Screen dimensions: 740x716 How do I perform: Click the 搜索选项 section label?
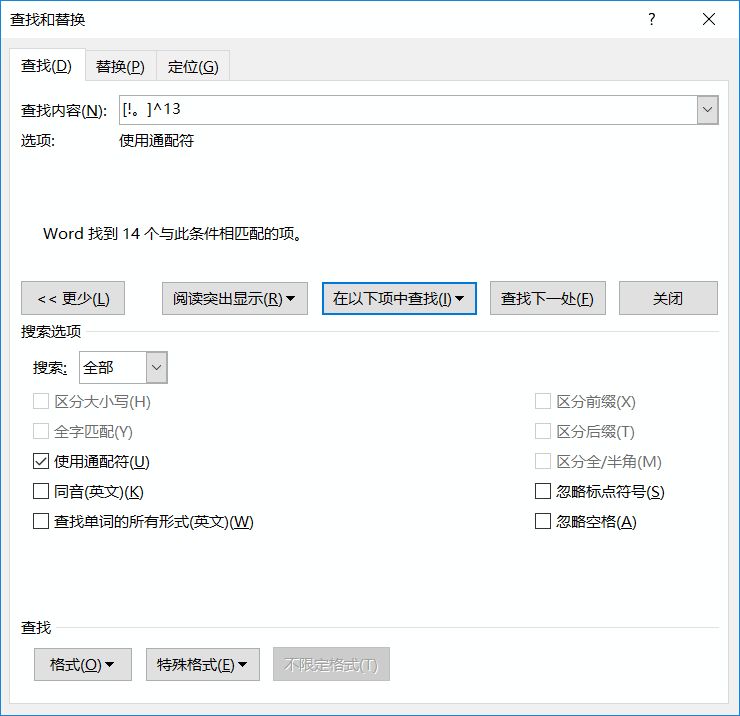point(51,332)
